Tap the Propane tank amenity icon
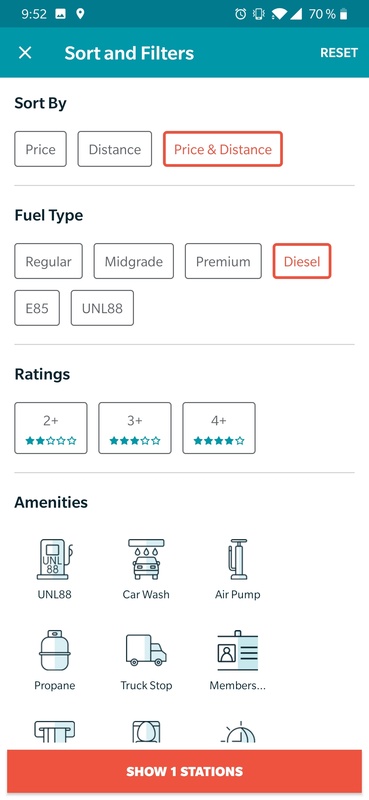This screenshot has height=800, width=369. click(54, 649)
